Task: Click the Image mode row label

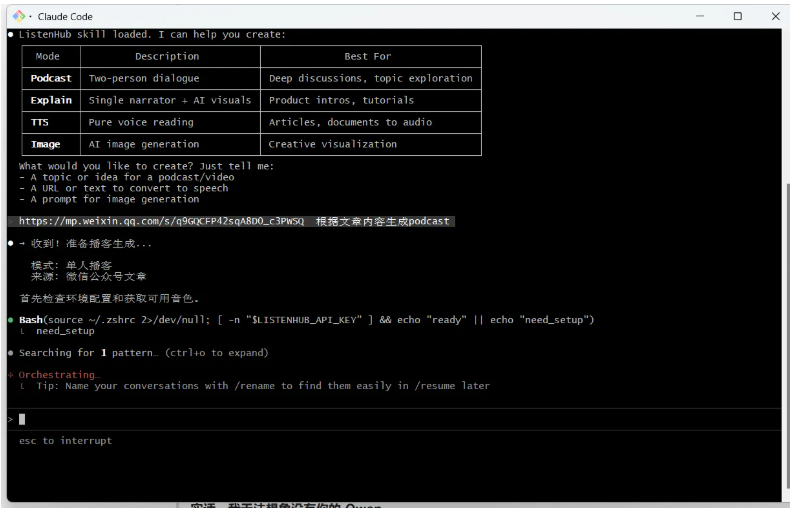Action: (x=46, y=144)
